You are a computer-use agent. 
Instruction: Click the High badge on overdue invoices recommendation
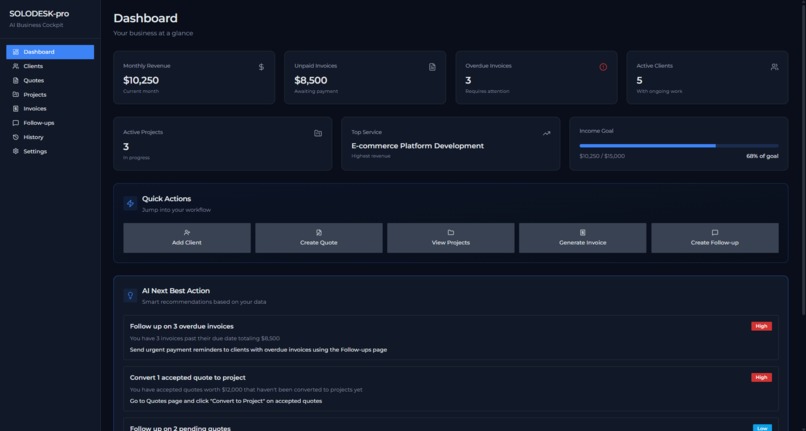click(761, 326)
